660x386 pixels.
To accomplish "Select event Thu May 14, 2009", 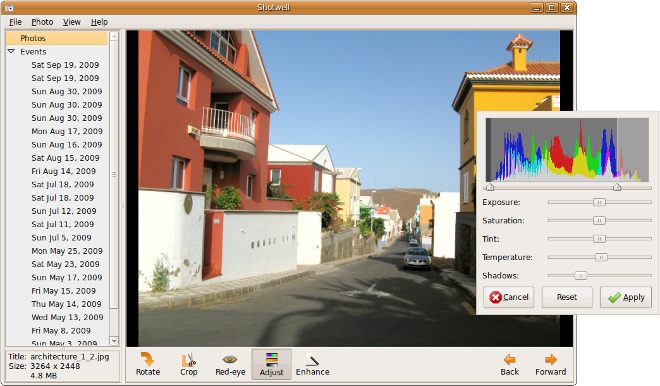I will point(67,304).
